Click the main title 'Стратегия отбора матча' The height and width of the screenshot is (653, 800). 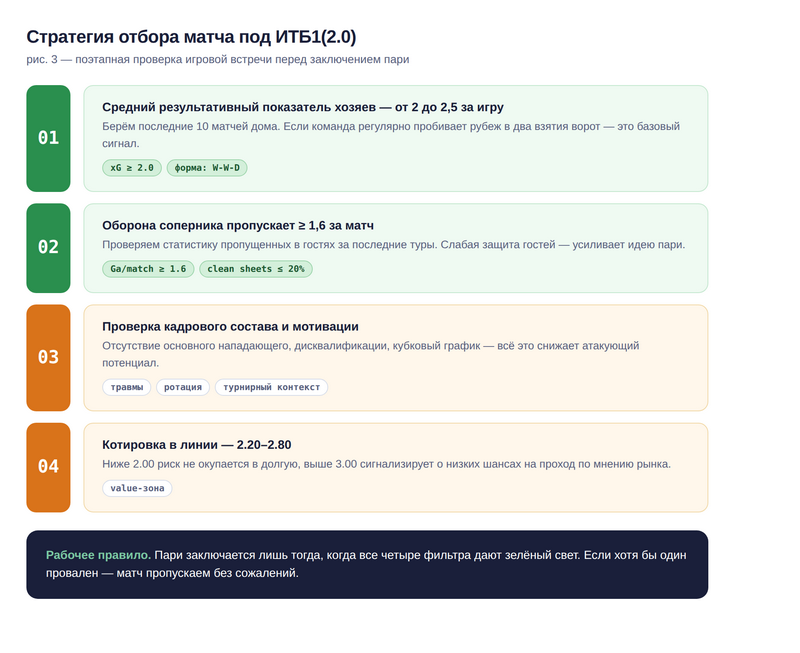(x=191, y=37)
